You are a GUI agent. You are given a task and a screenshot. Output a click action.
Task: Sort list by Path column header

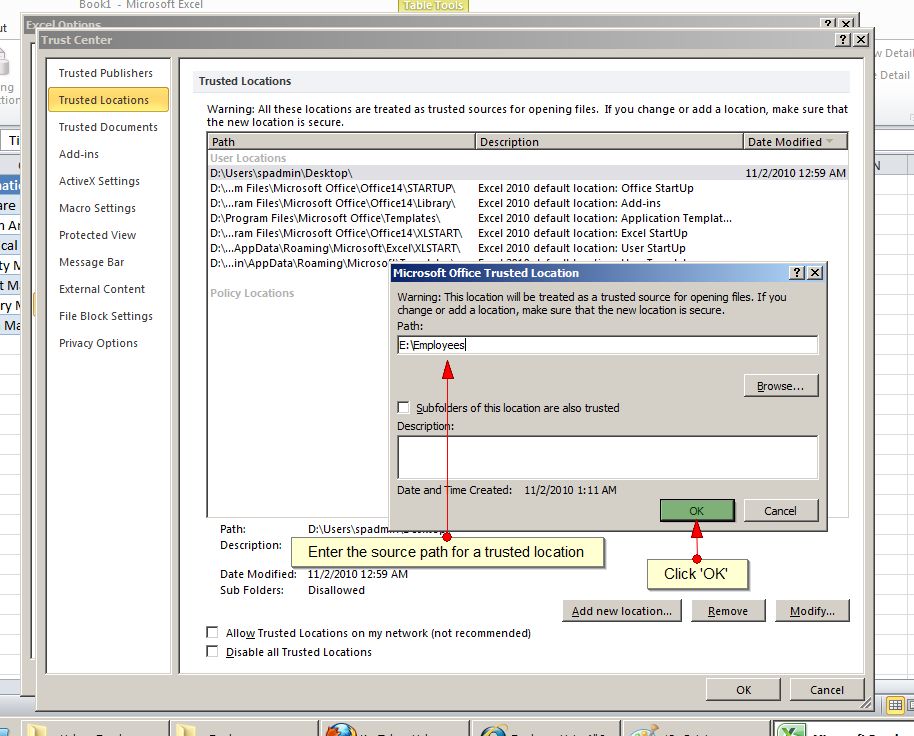341,142
